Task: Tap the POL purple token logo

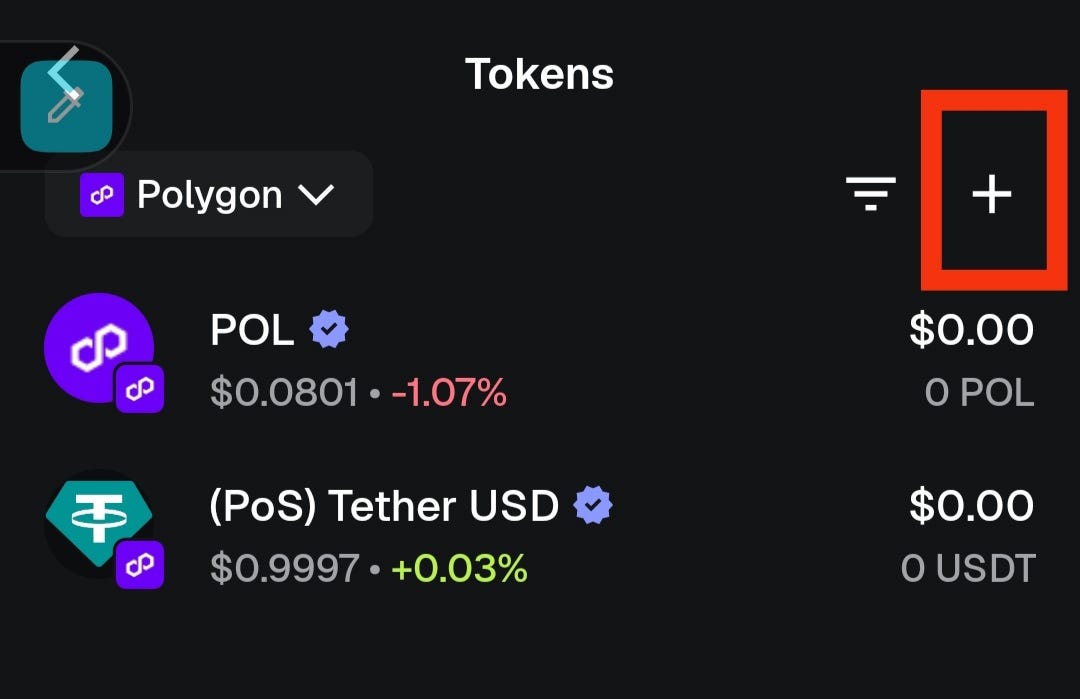Action: pyautogui.click(x=99, y=347)
